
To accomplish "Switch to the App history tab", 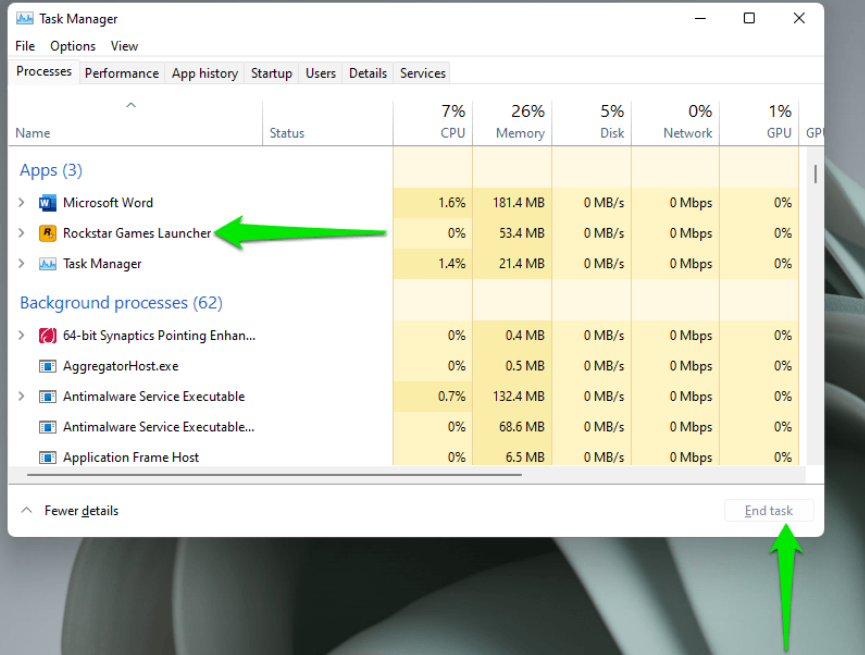I will pos(205,73).
